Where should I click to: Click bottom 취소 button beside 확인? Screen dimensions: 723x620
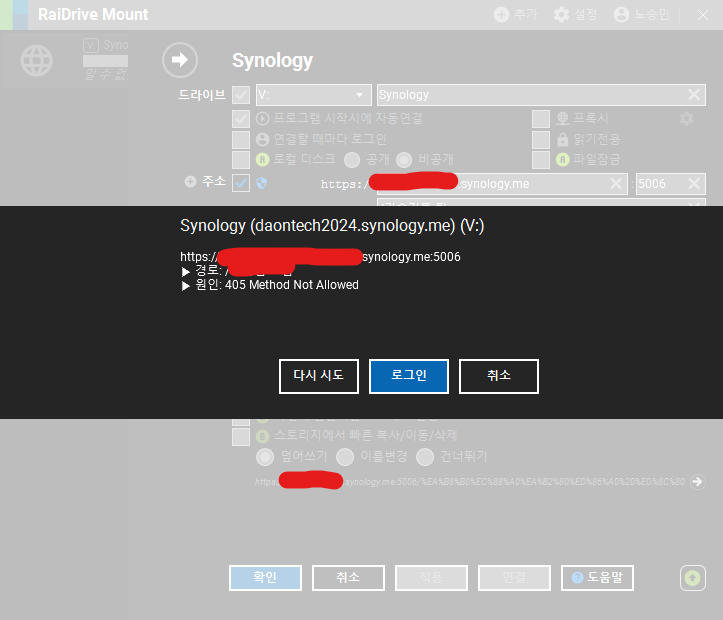pyautogui.click(x=348, y=578)
